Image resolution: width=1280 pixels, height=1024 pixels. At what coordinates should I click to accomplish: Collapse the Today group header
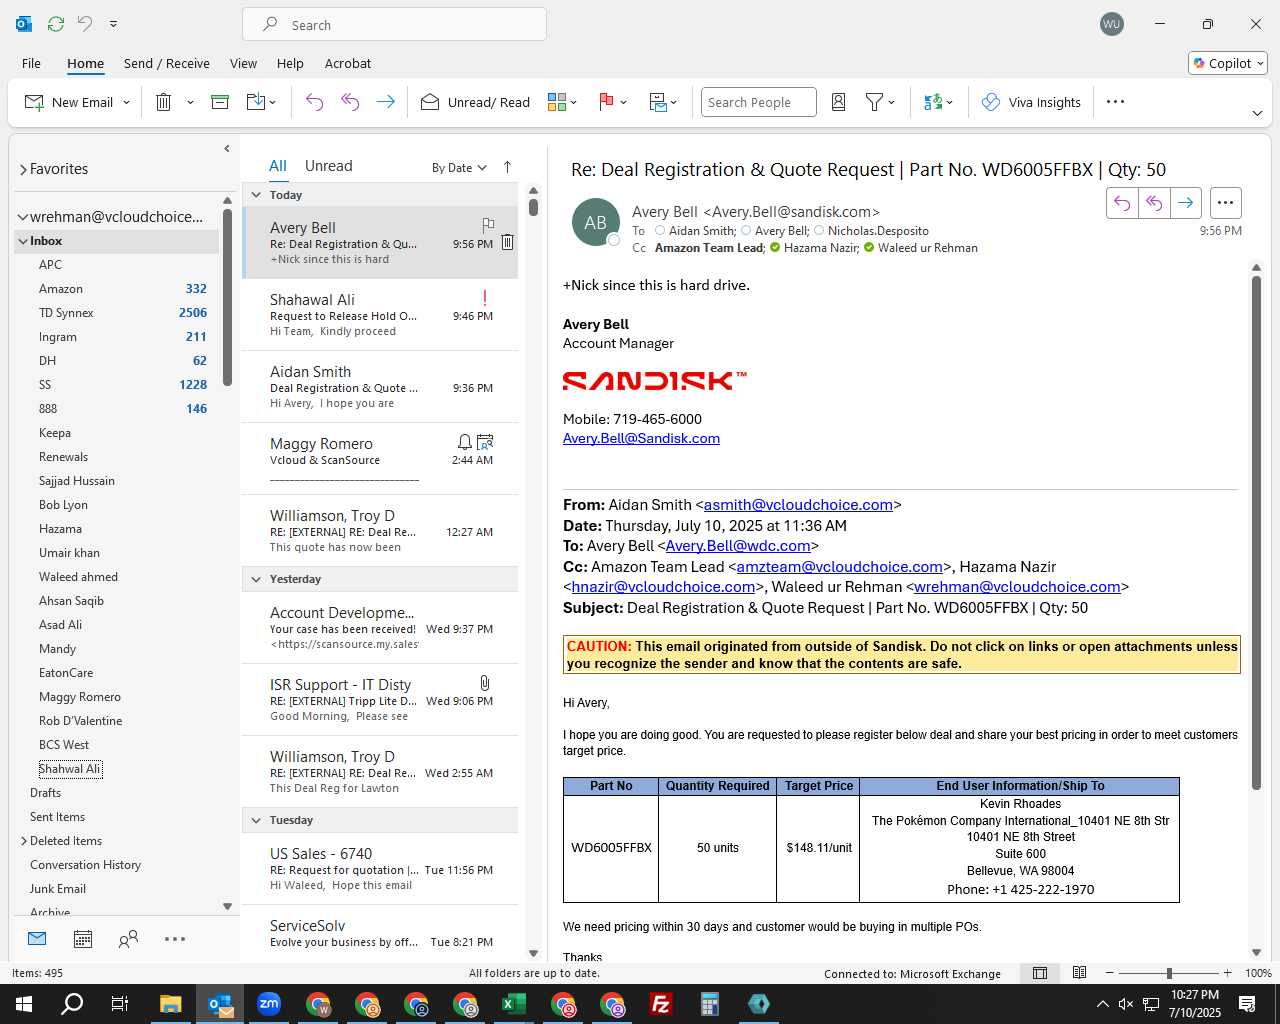pos(256,195)
